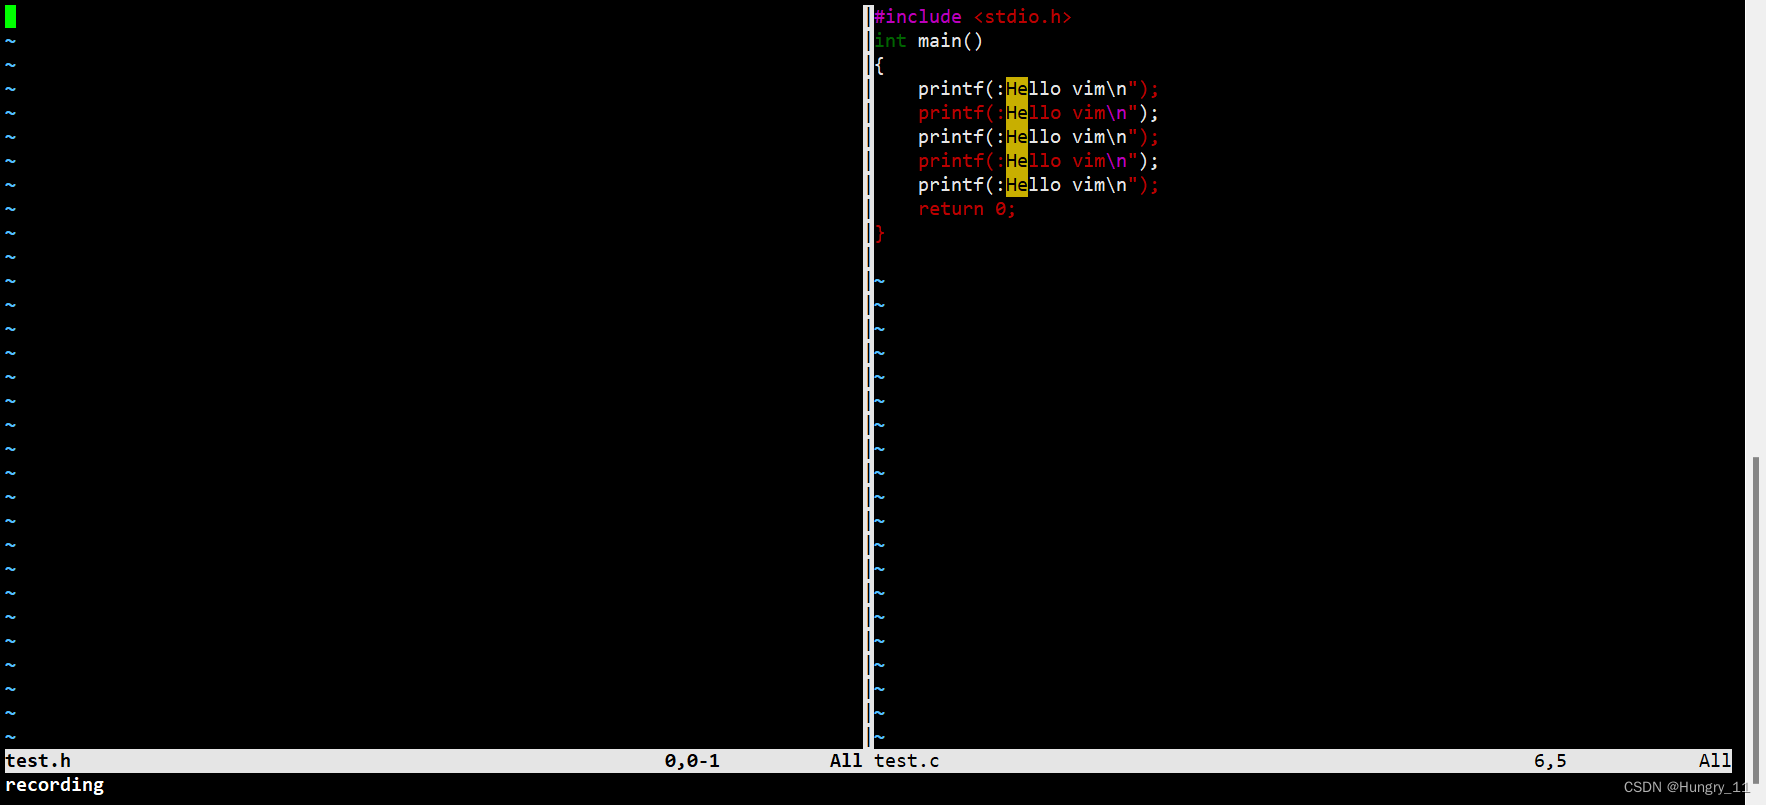Click the green cursor block in test.h

pos(11,17)
